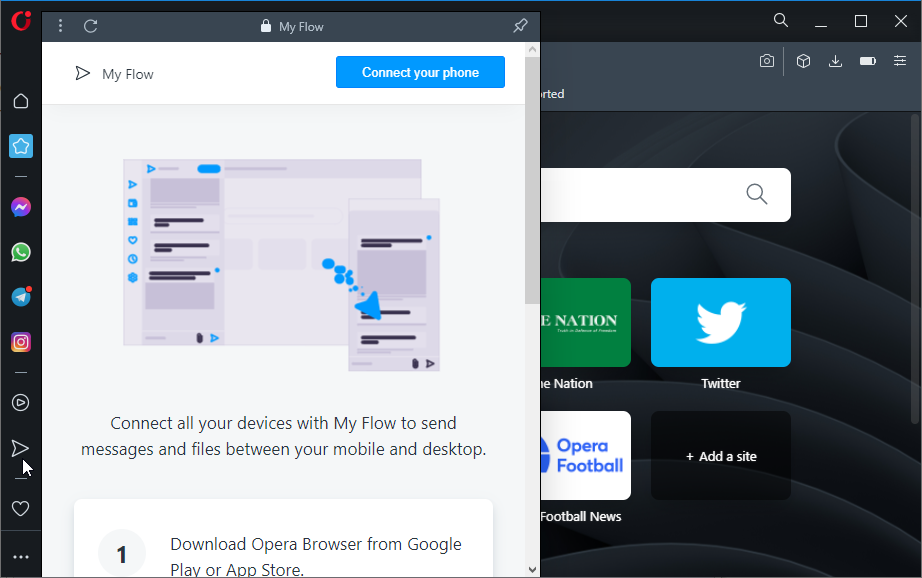This screenshot has width=922, height=578.
Task: Click the search tabs magnifier icon
Action: pos(781,21)
